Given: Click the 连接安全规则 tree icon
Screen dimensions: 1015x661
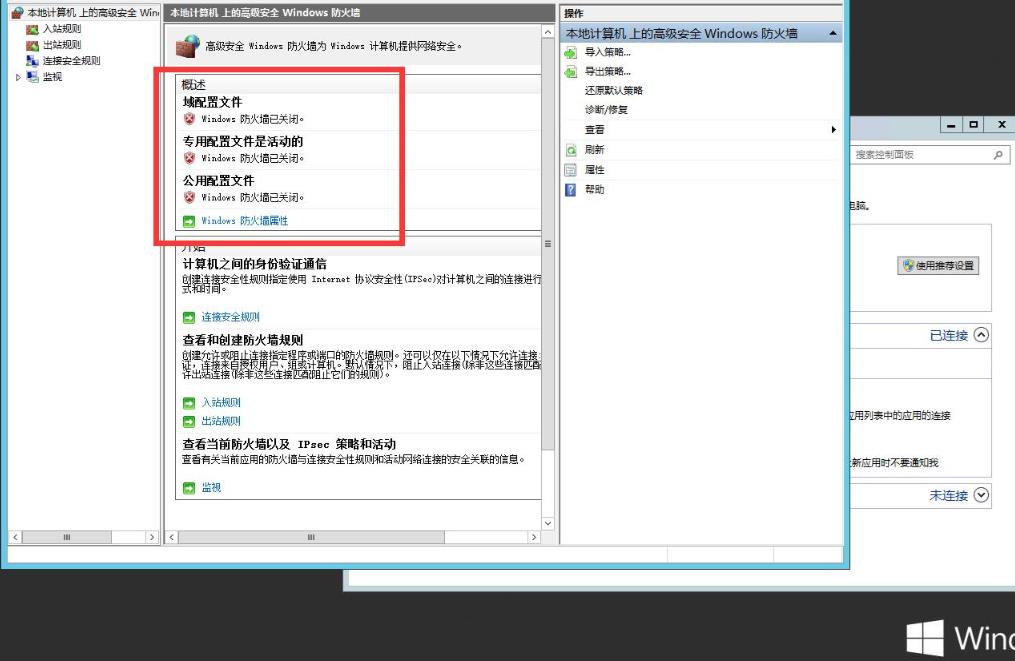Looking at the screenshot, I should [32, 61].
